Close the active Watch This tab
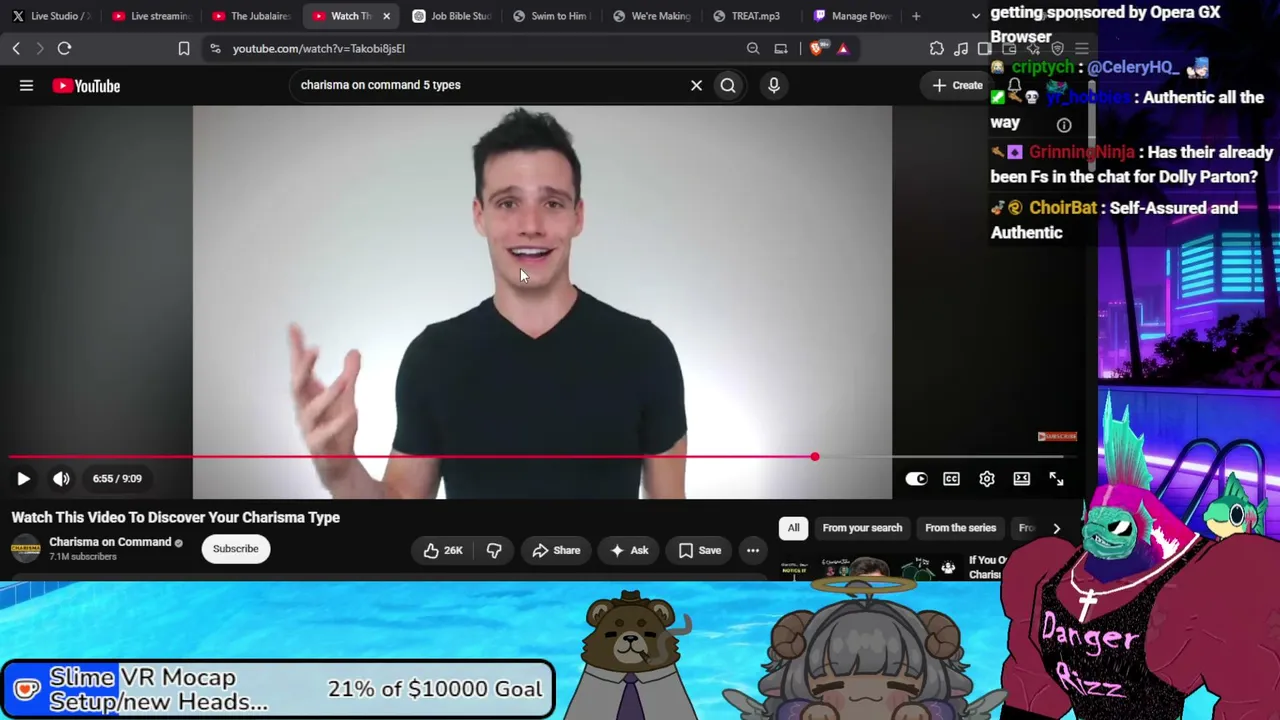Image resolution: width=1280 pixels, height=720 pixels. (x=386, y=16)
